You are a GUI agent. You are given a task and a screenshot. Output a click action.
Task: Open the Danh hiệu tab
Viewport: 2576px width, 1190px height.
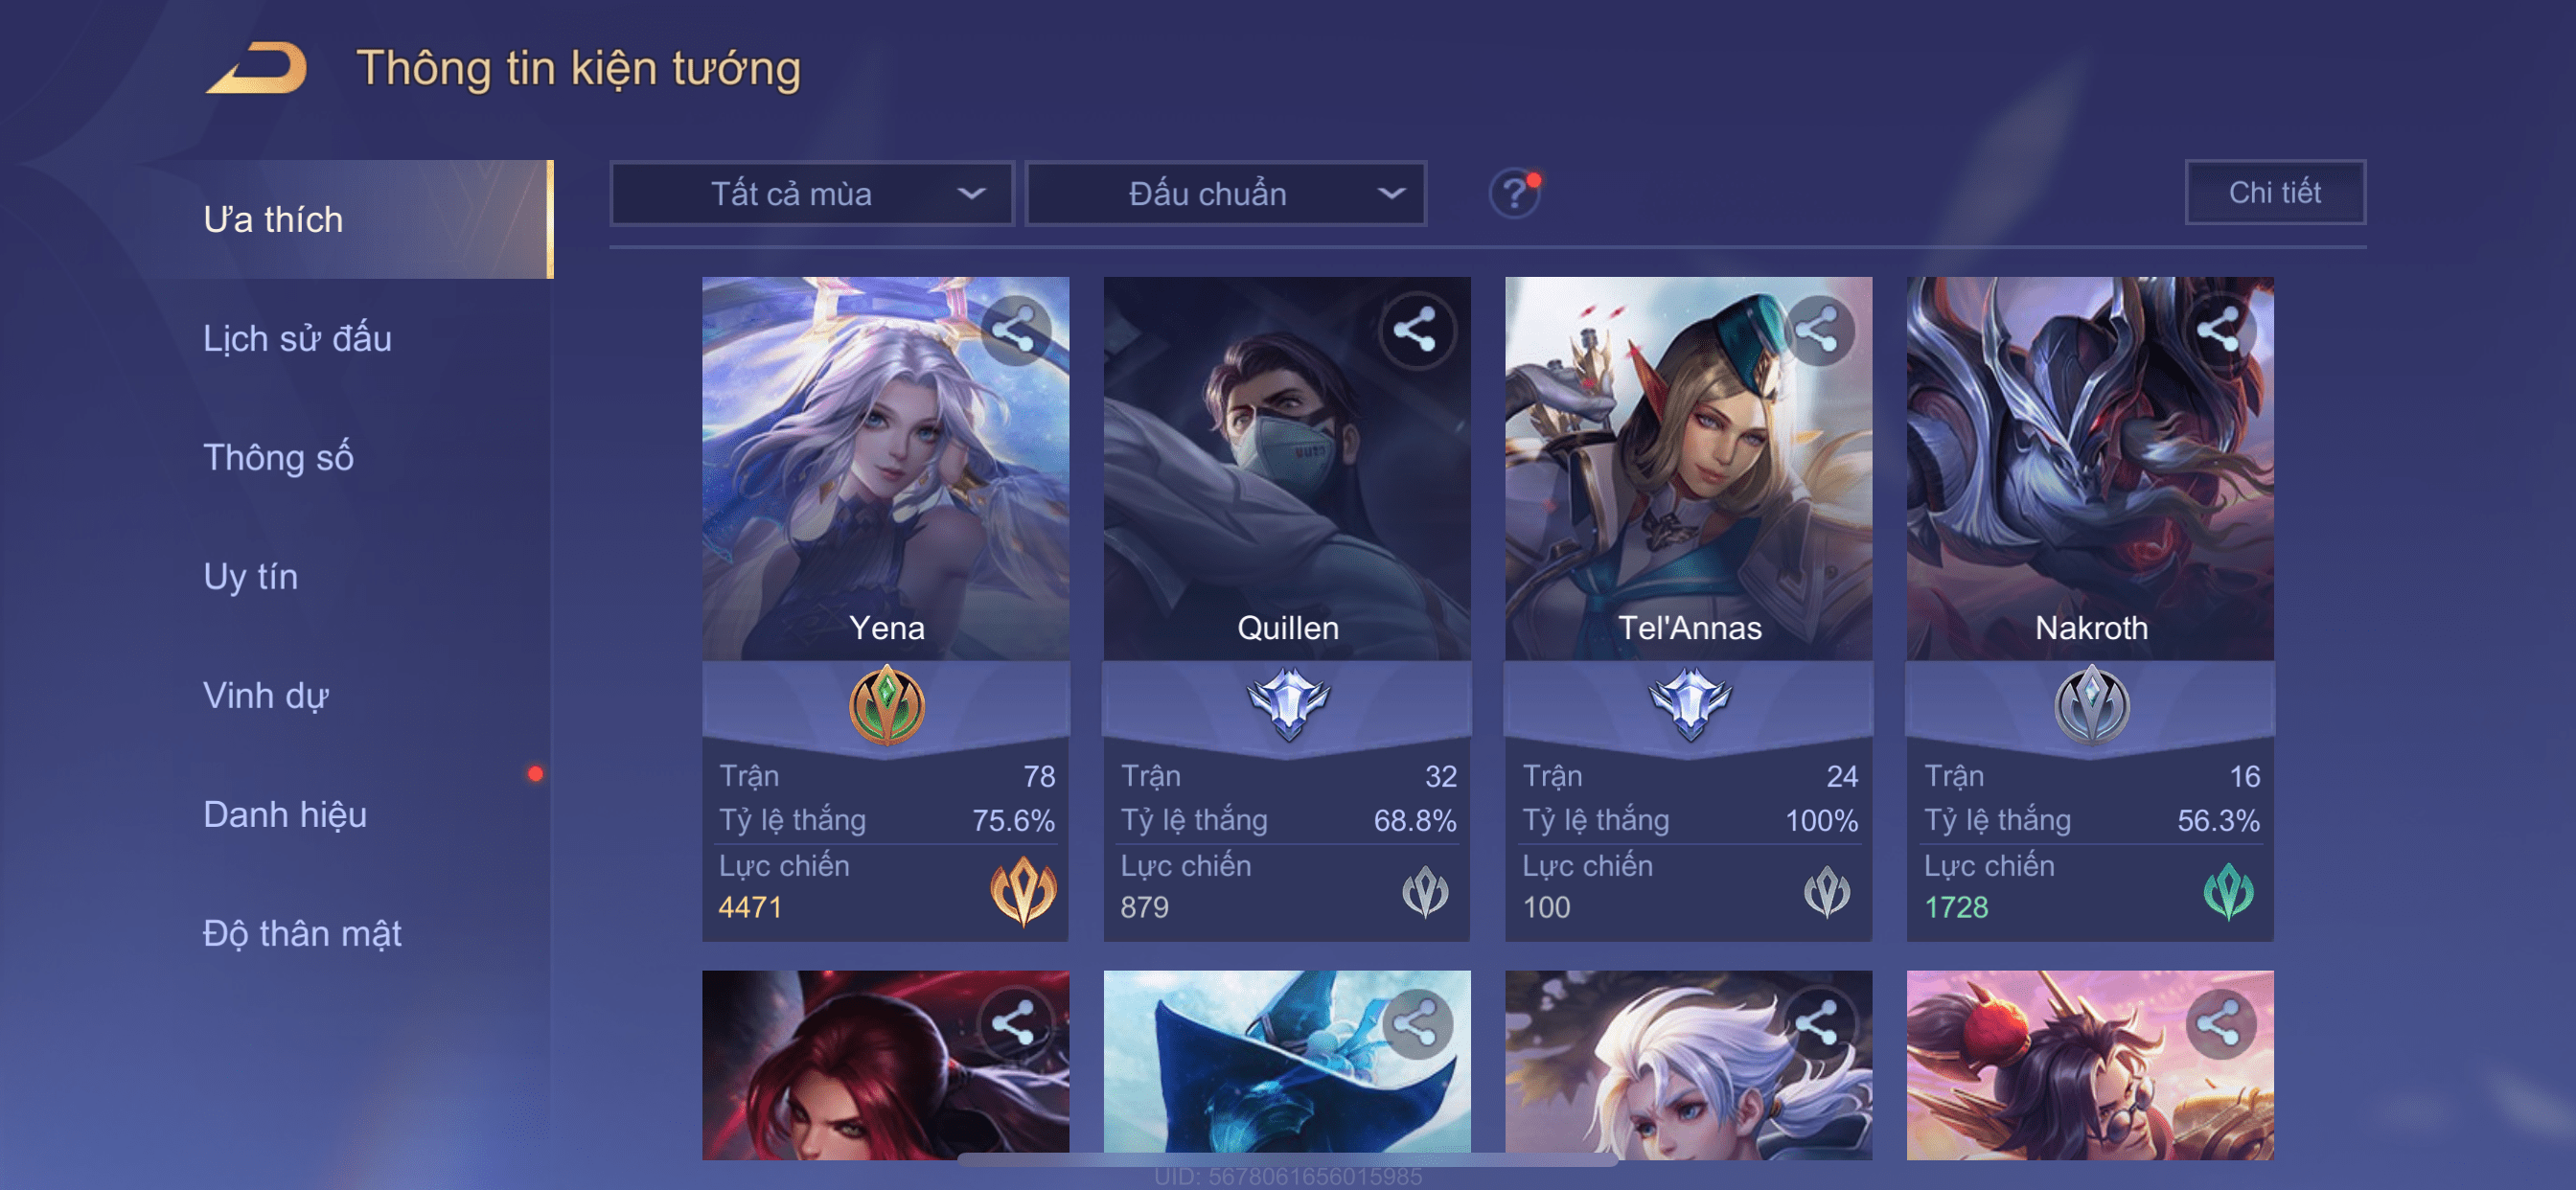pyautogui.click(x=285, y=814)
